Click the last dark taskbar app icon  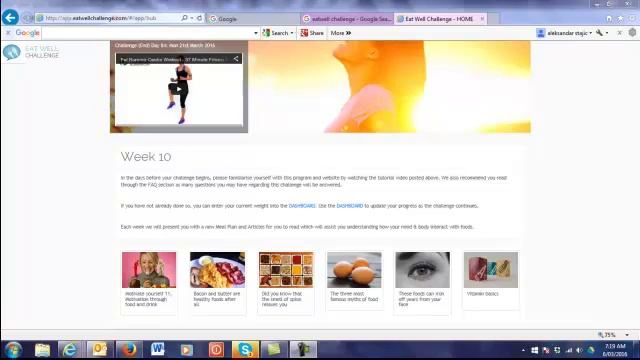pyautogui.click(x=303, y=350)
